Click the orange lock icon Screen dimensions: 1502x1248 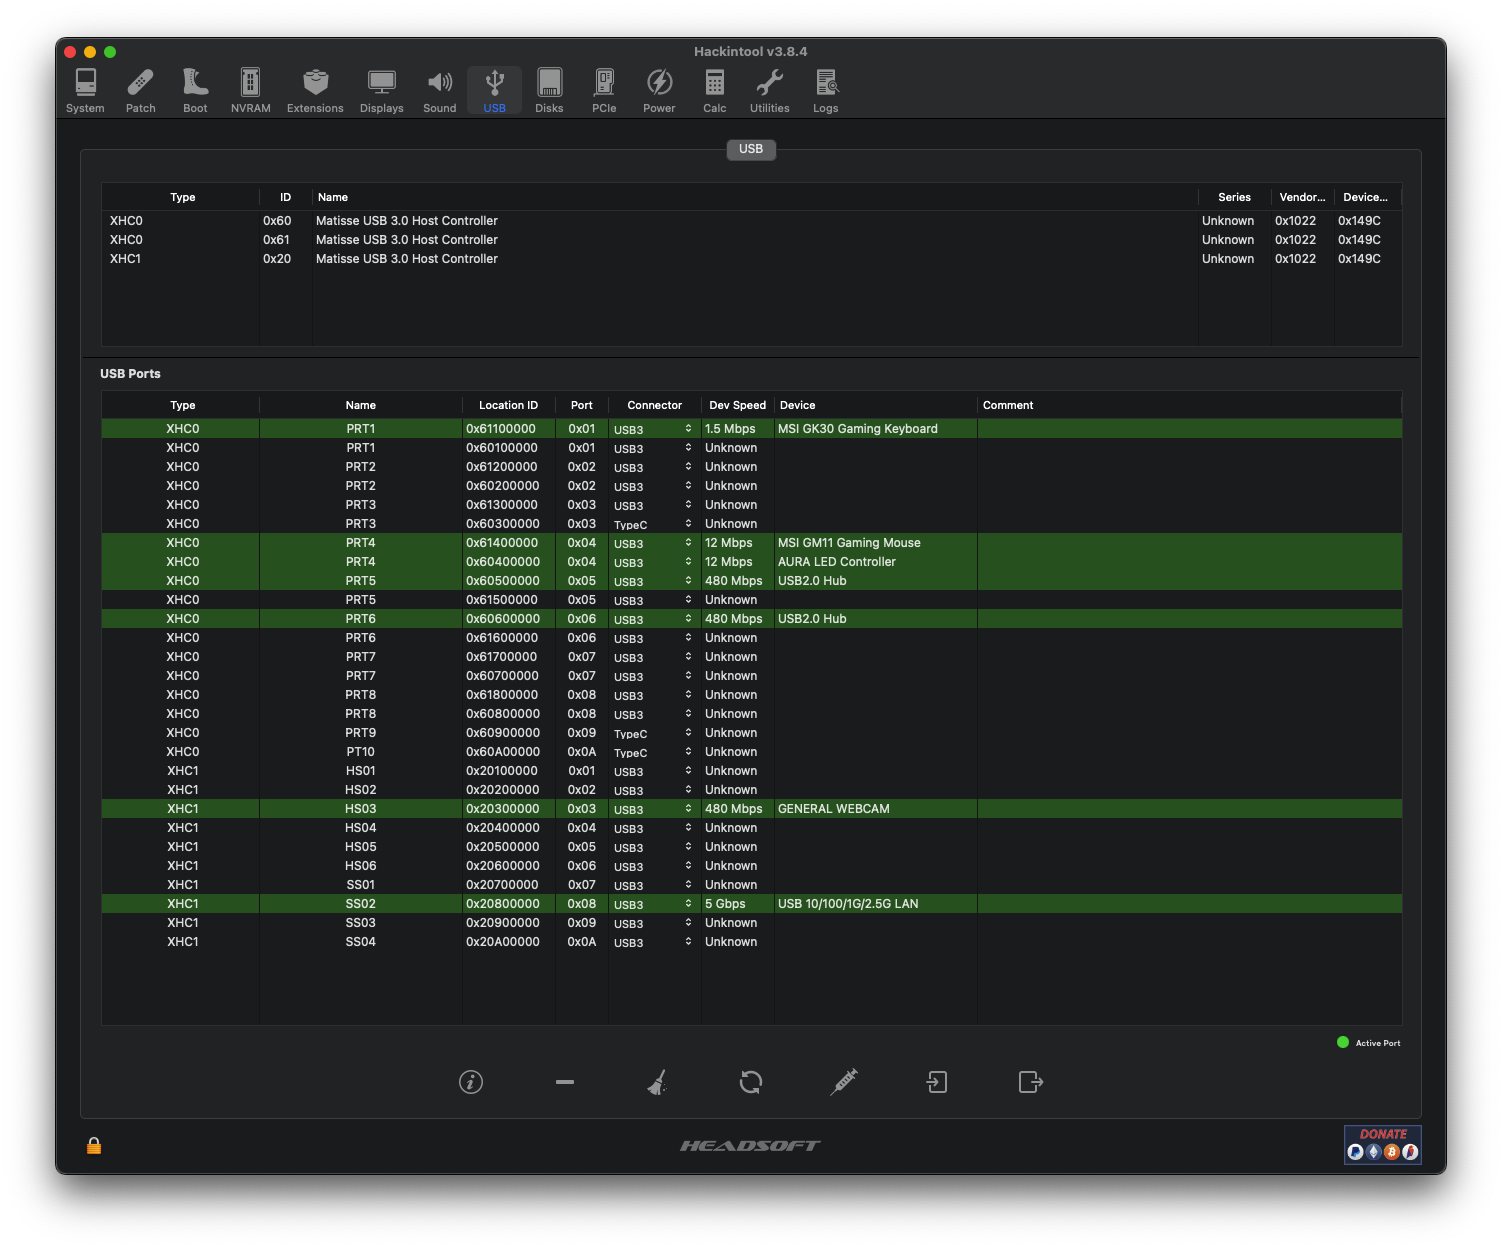pos(94,1146)
